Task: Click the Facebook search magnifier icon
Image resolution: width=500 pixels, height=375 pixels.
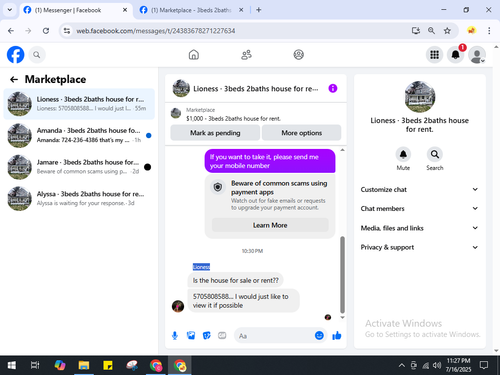Action: [37, 55]
